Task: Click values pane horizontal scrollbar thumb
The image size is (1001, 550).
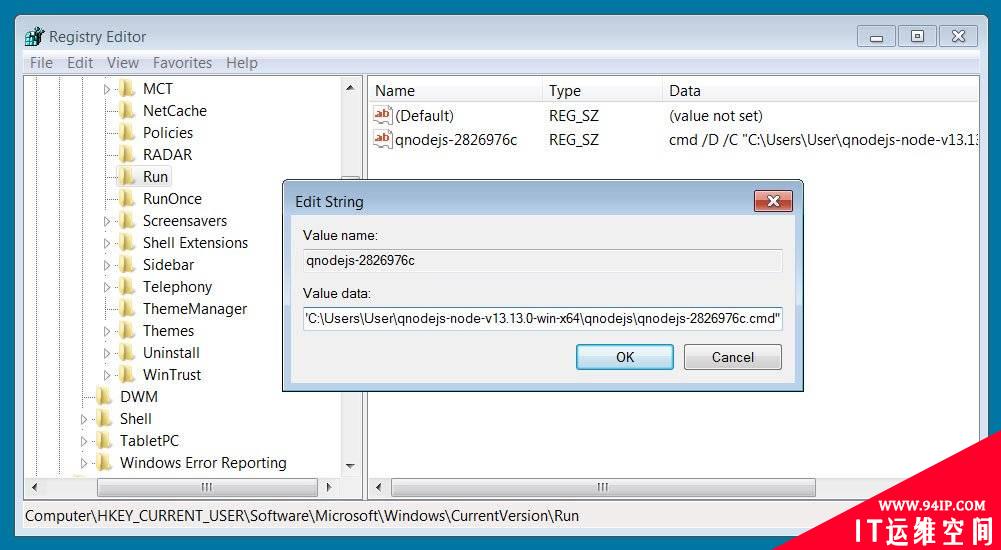Action: point(603,487)
